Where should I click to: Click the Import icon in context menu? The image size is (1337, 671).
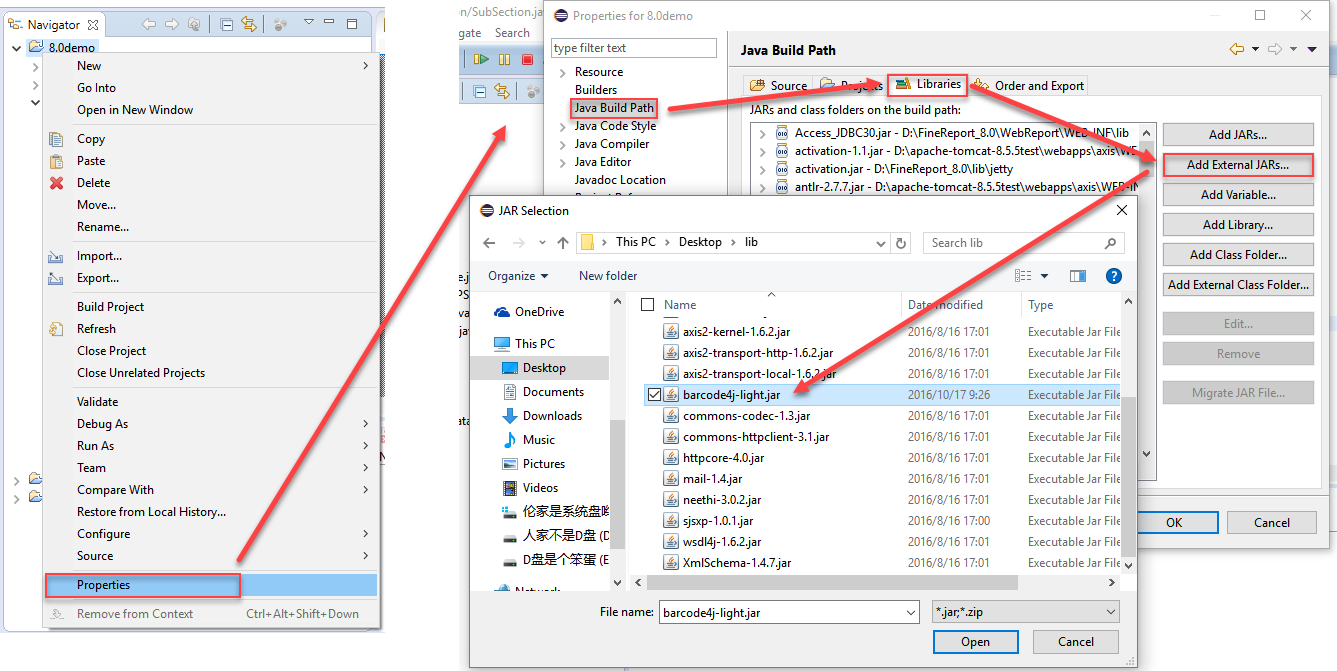(57, 256)
